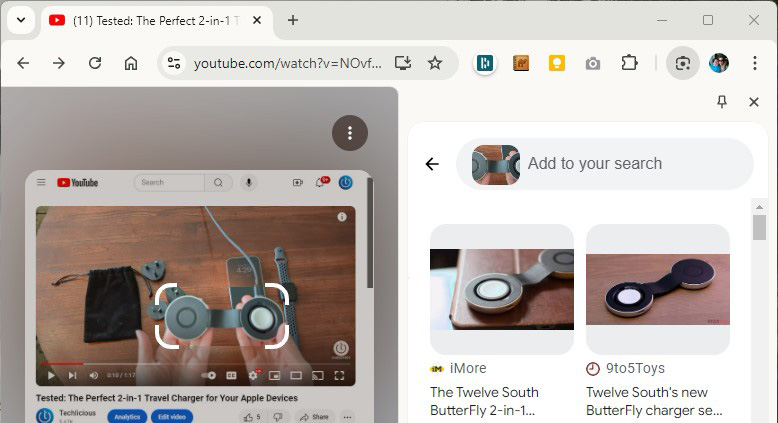
Task: Open the teal bar-chart extension icon
Action: coord(485,63)
